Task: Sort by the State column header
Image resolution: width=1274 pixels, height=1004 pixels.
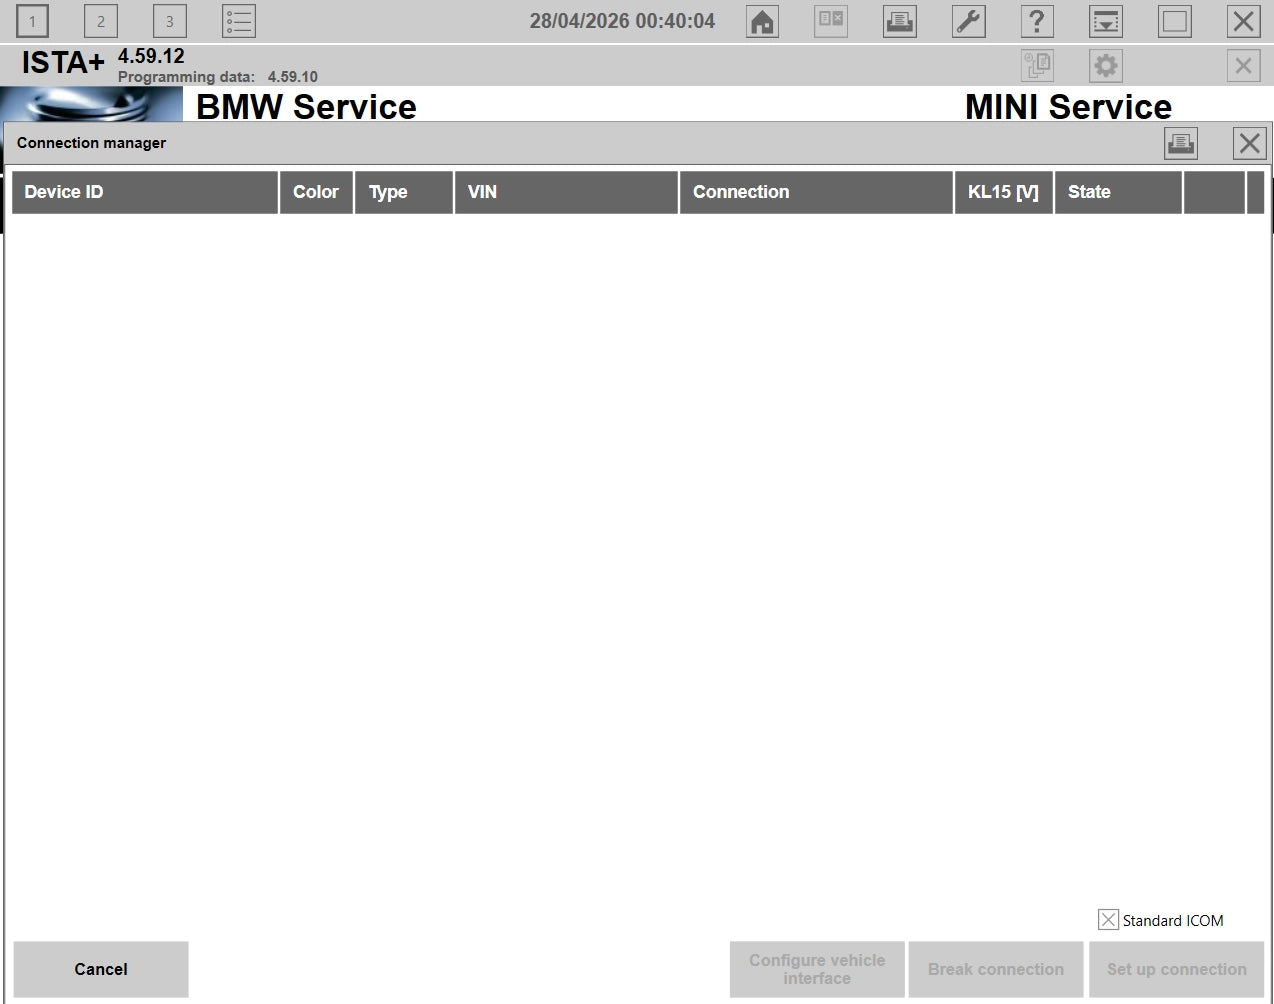Action: point(1118,192)
